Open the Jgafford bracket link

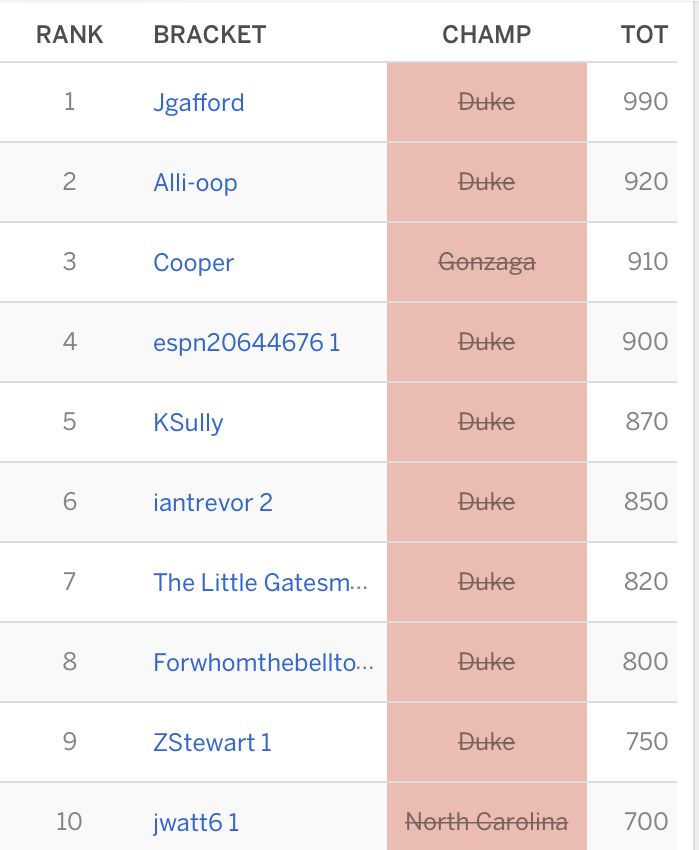click(198, 102)
